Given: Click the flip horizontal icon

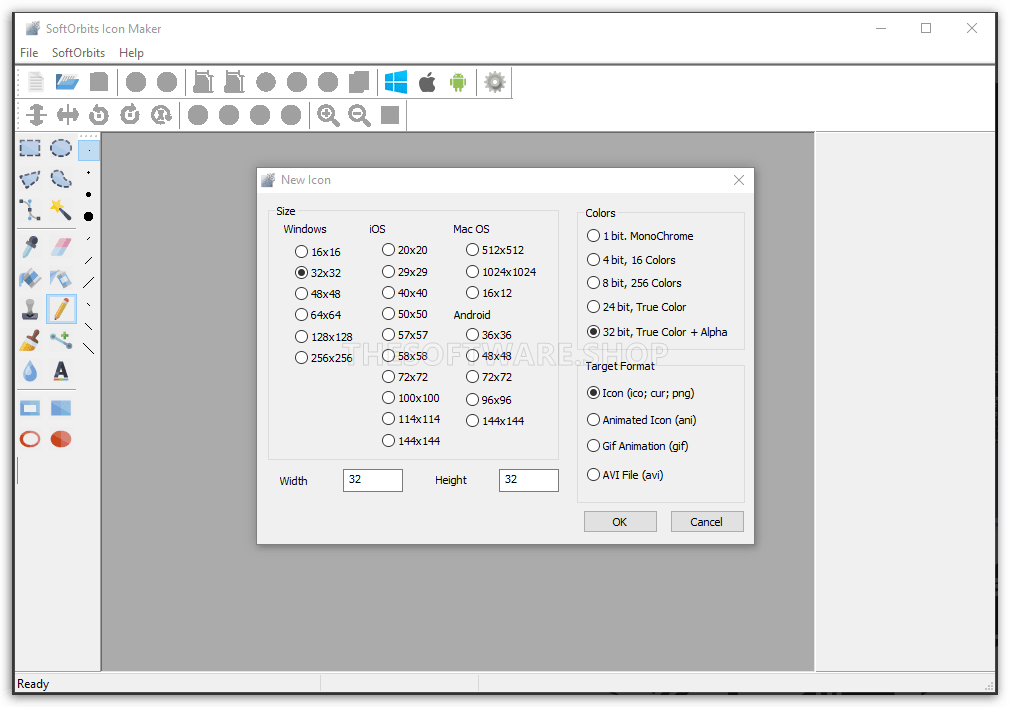Looking at the screenshot, I should pos(68,115).
